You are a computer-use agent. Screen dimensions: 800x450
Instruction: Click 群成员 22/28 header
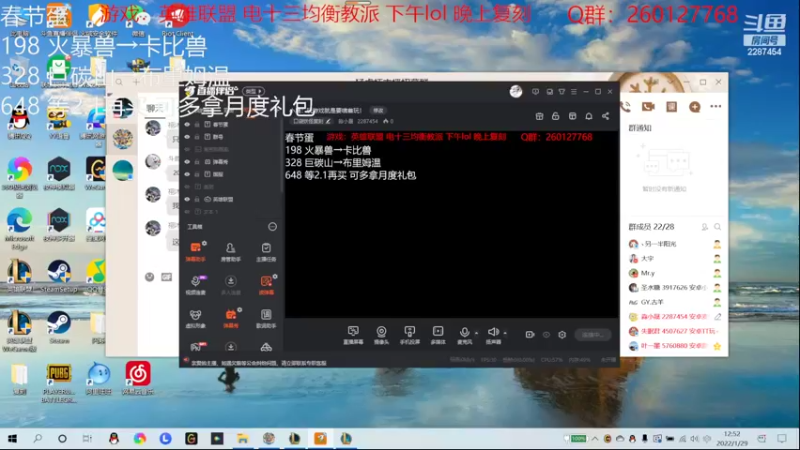click(651, 227)
